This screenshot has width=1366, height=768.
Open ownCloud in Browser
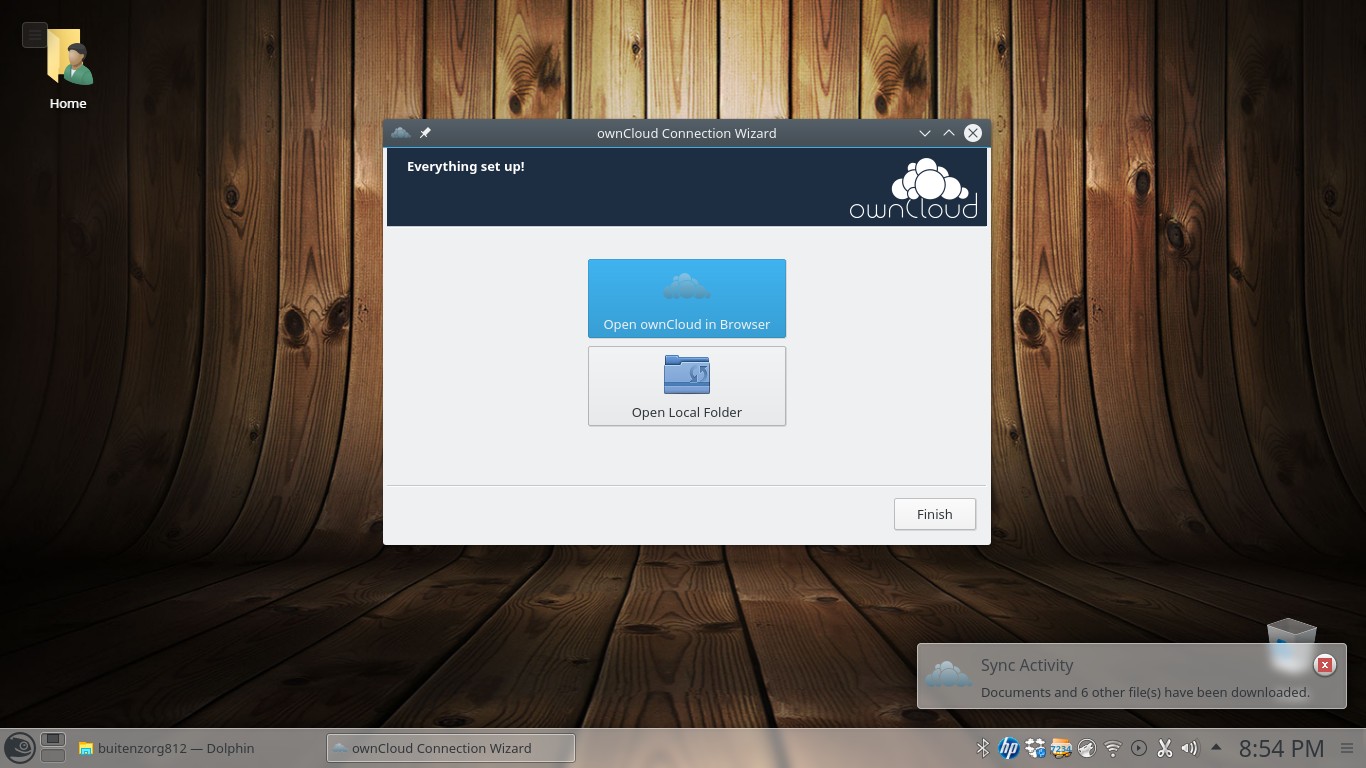tap(687, 298)
